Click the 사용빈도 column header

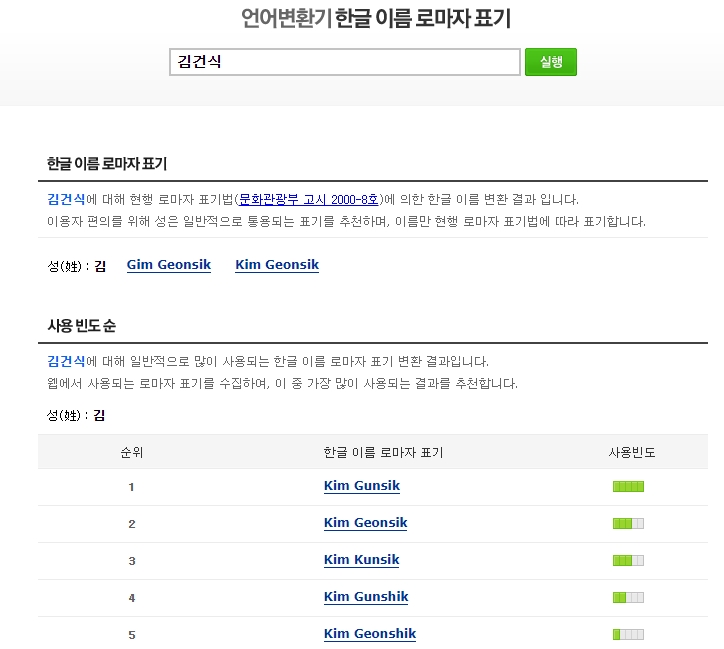coord(632,452)
